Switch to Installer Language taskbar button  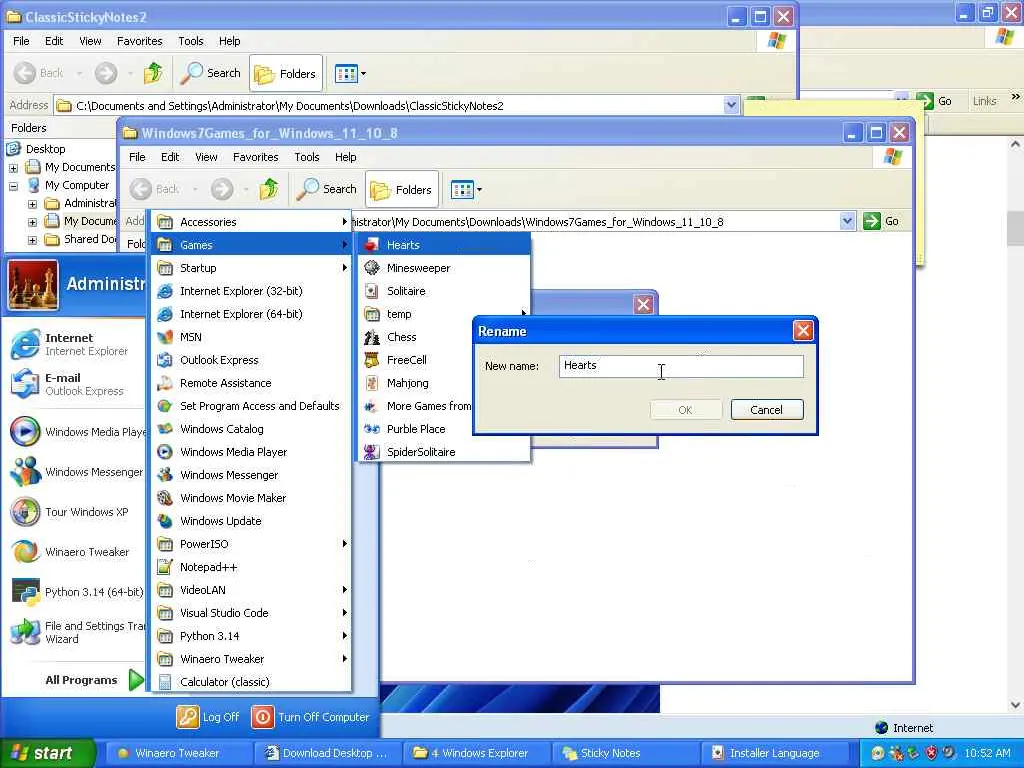point(777,753)
